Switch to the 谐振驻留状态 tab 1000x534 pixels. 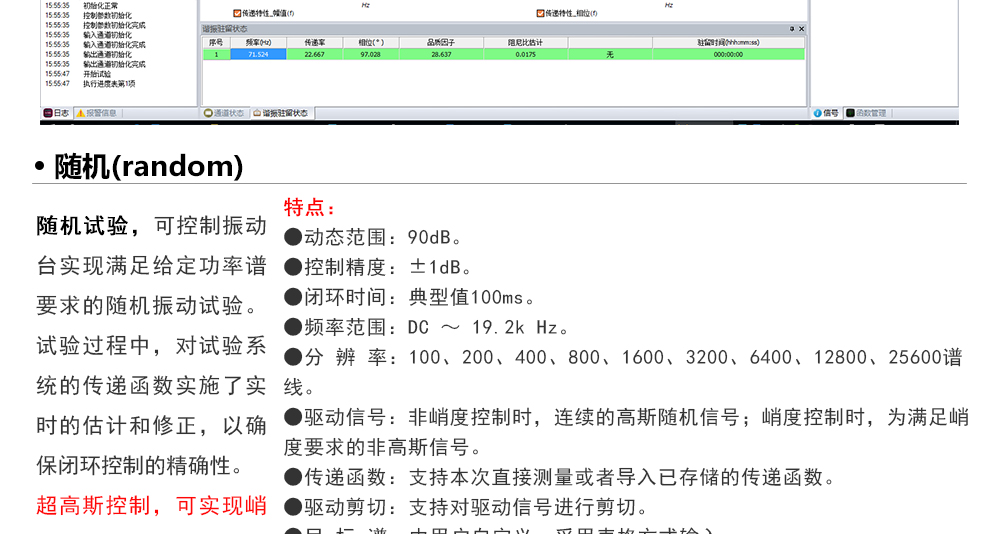(x=281, y=113)
